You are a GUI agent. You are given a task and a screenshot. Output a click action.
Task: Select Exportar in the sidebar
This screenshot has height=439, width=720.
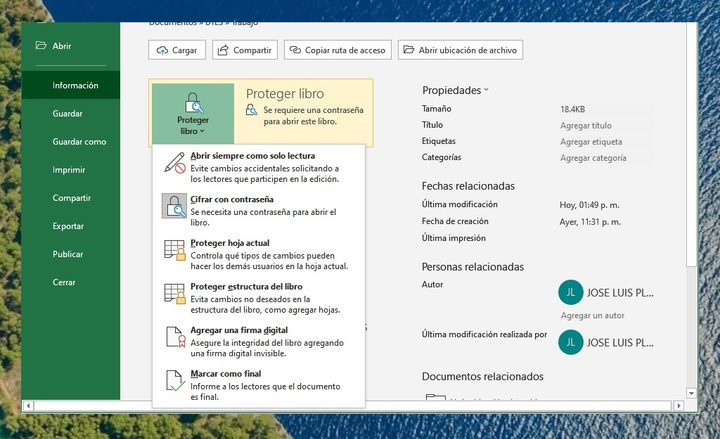pos(71,225)
